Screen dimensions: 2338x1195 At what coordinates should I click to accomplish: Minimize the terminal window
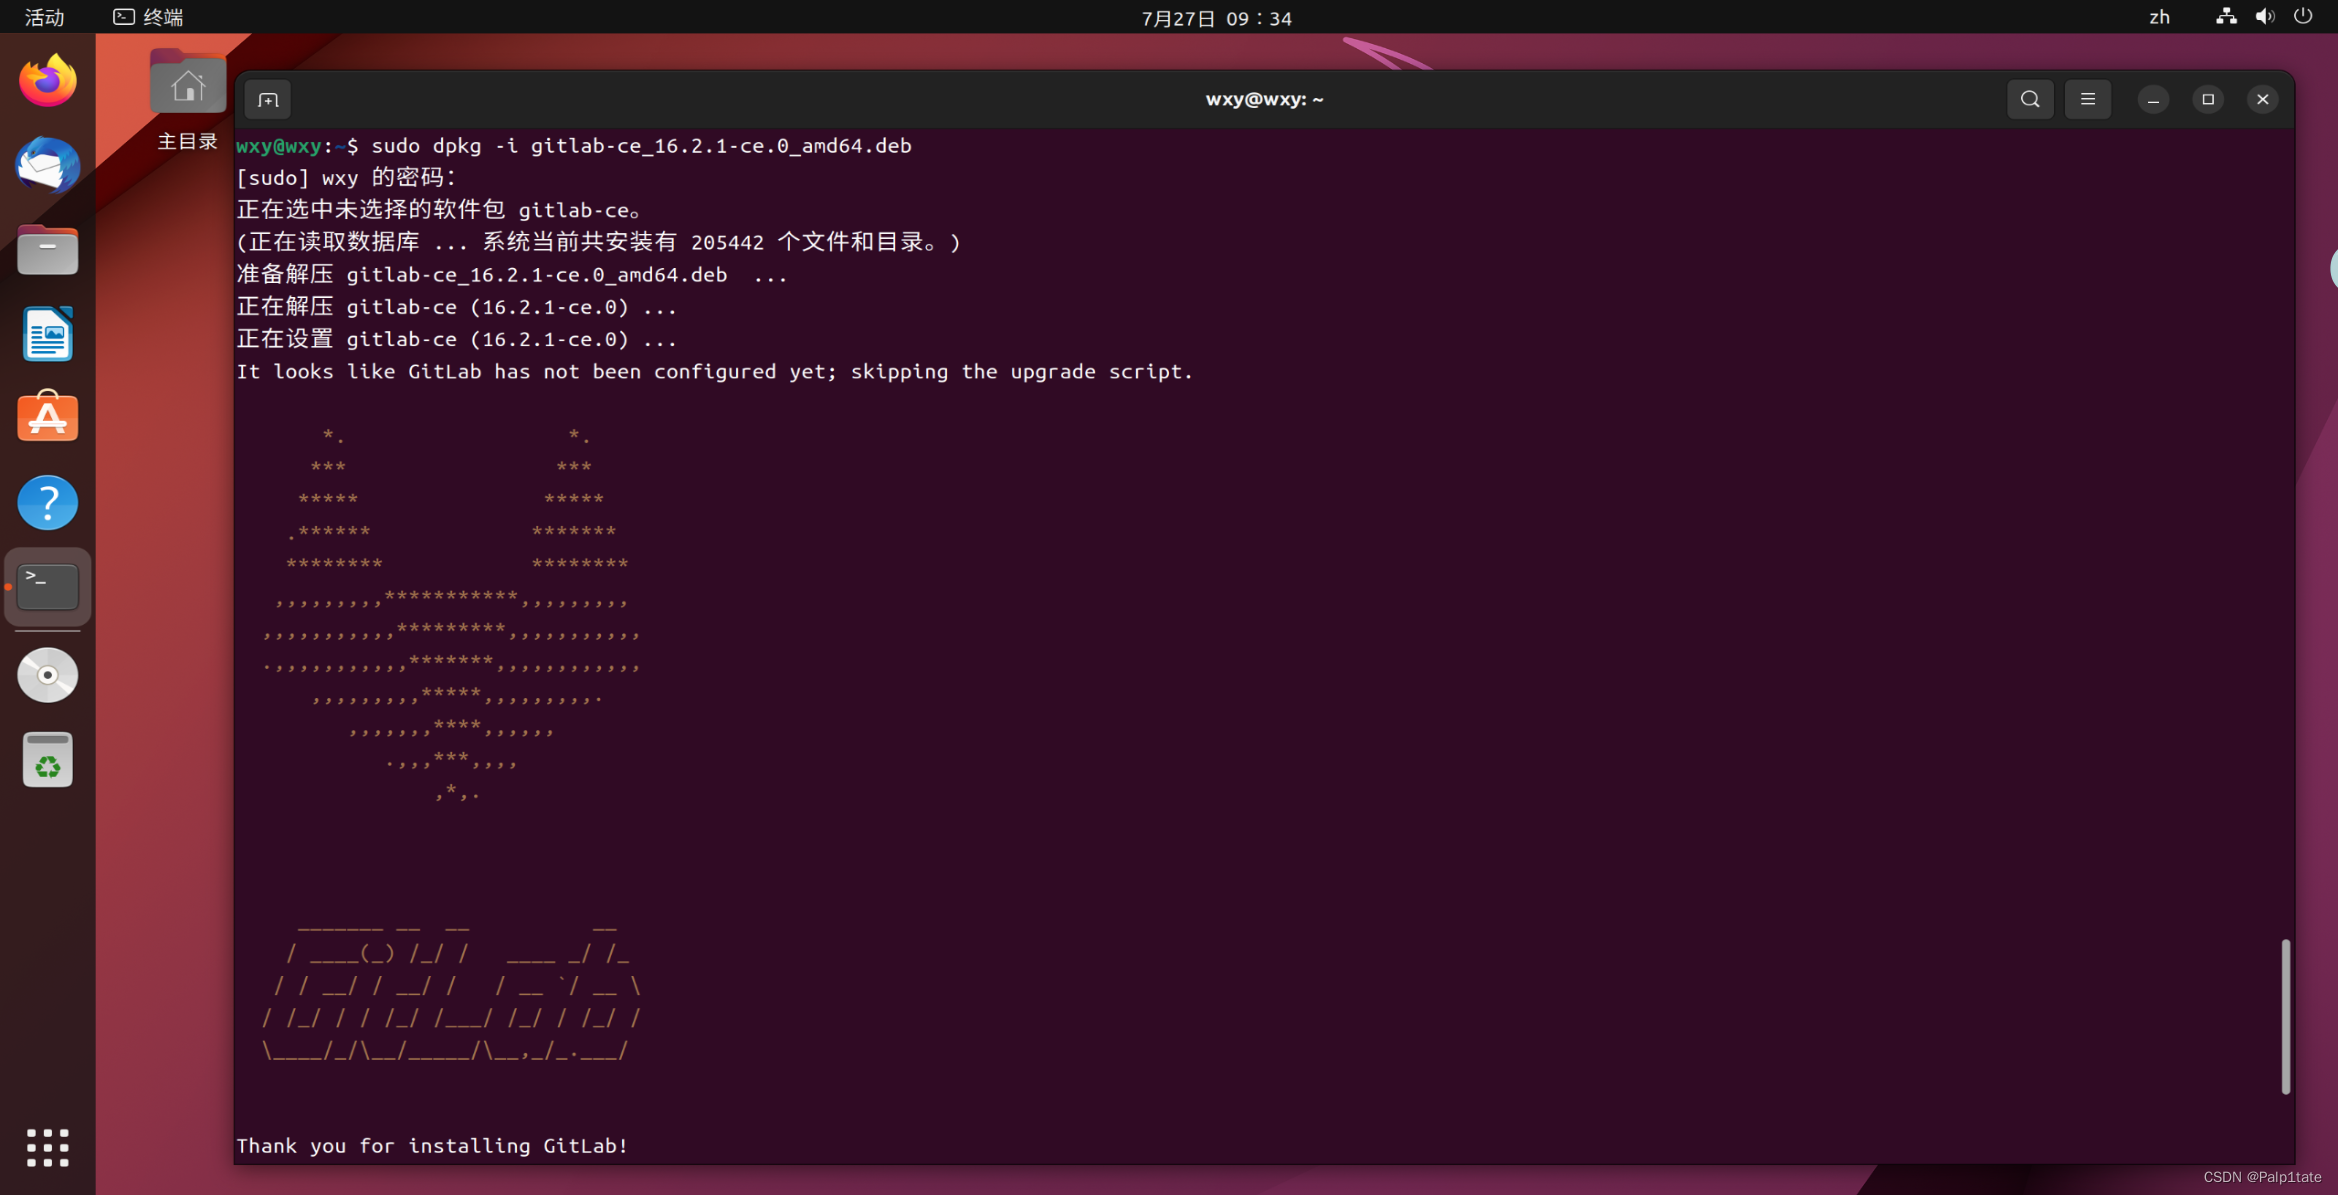(x=2153, y=99)
